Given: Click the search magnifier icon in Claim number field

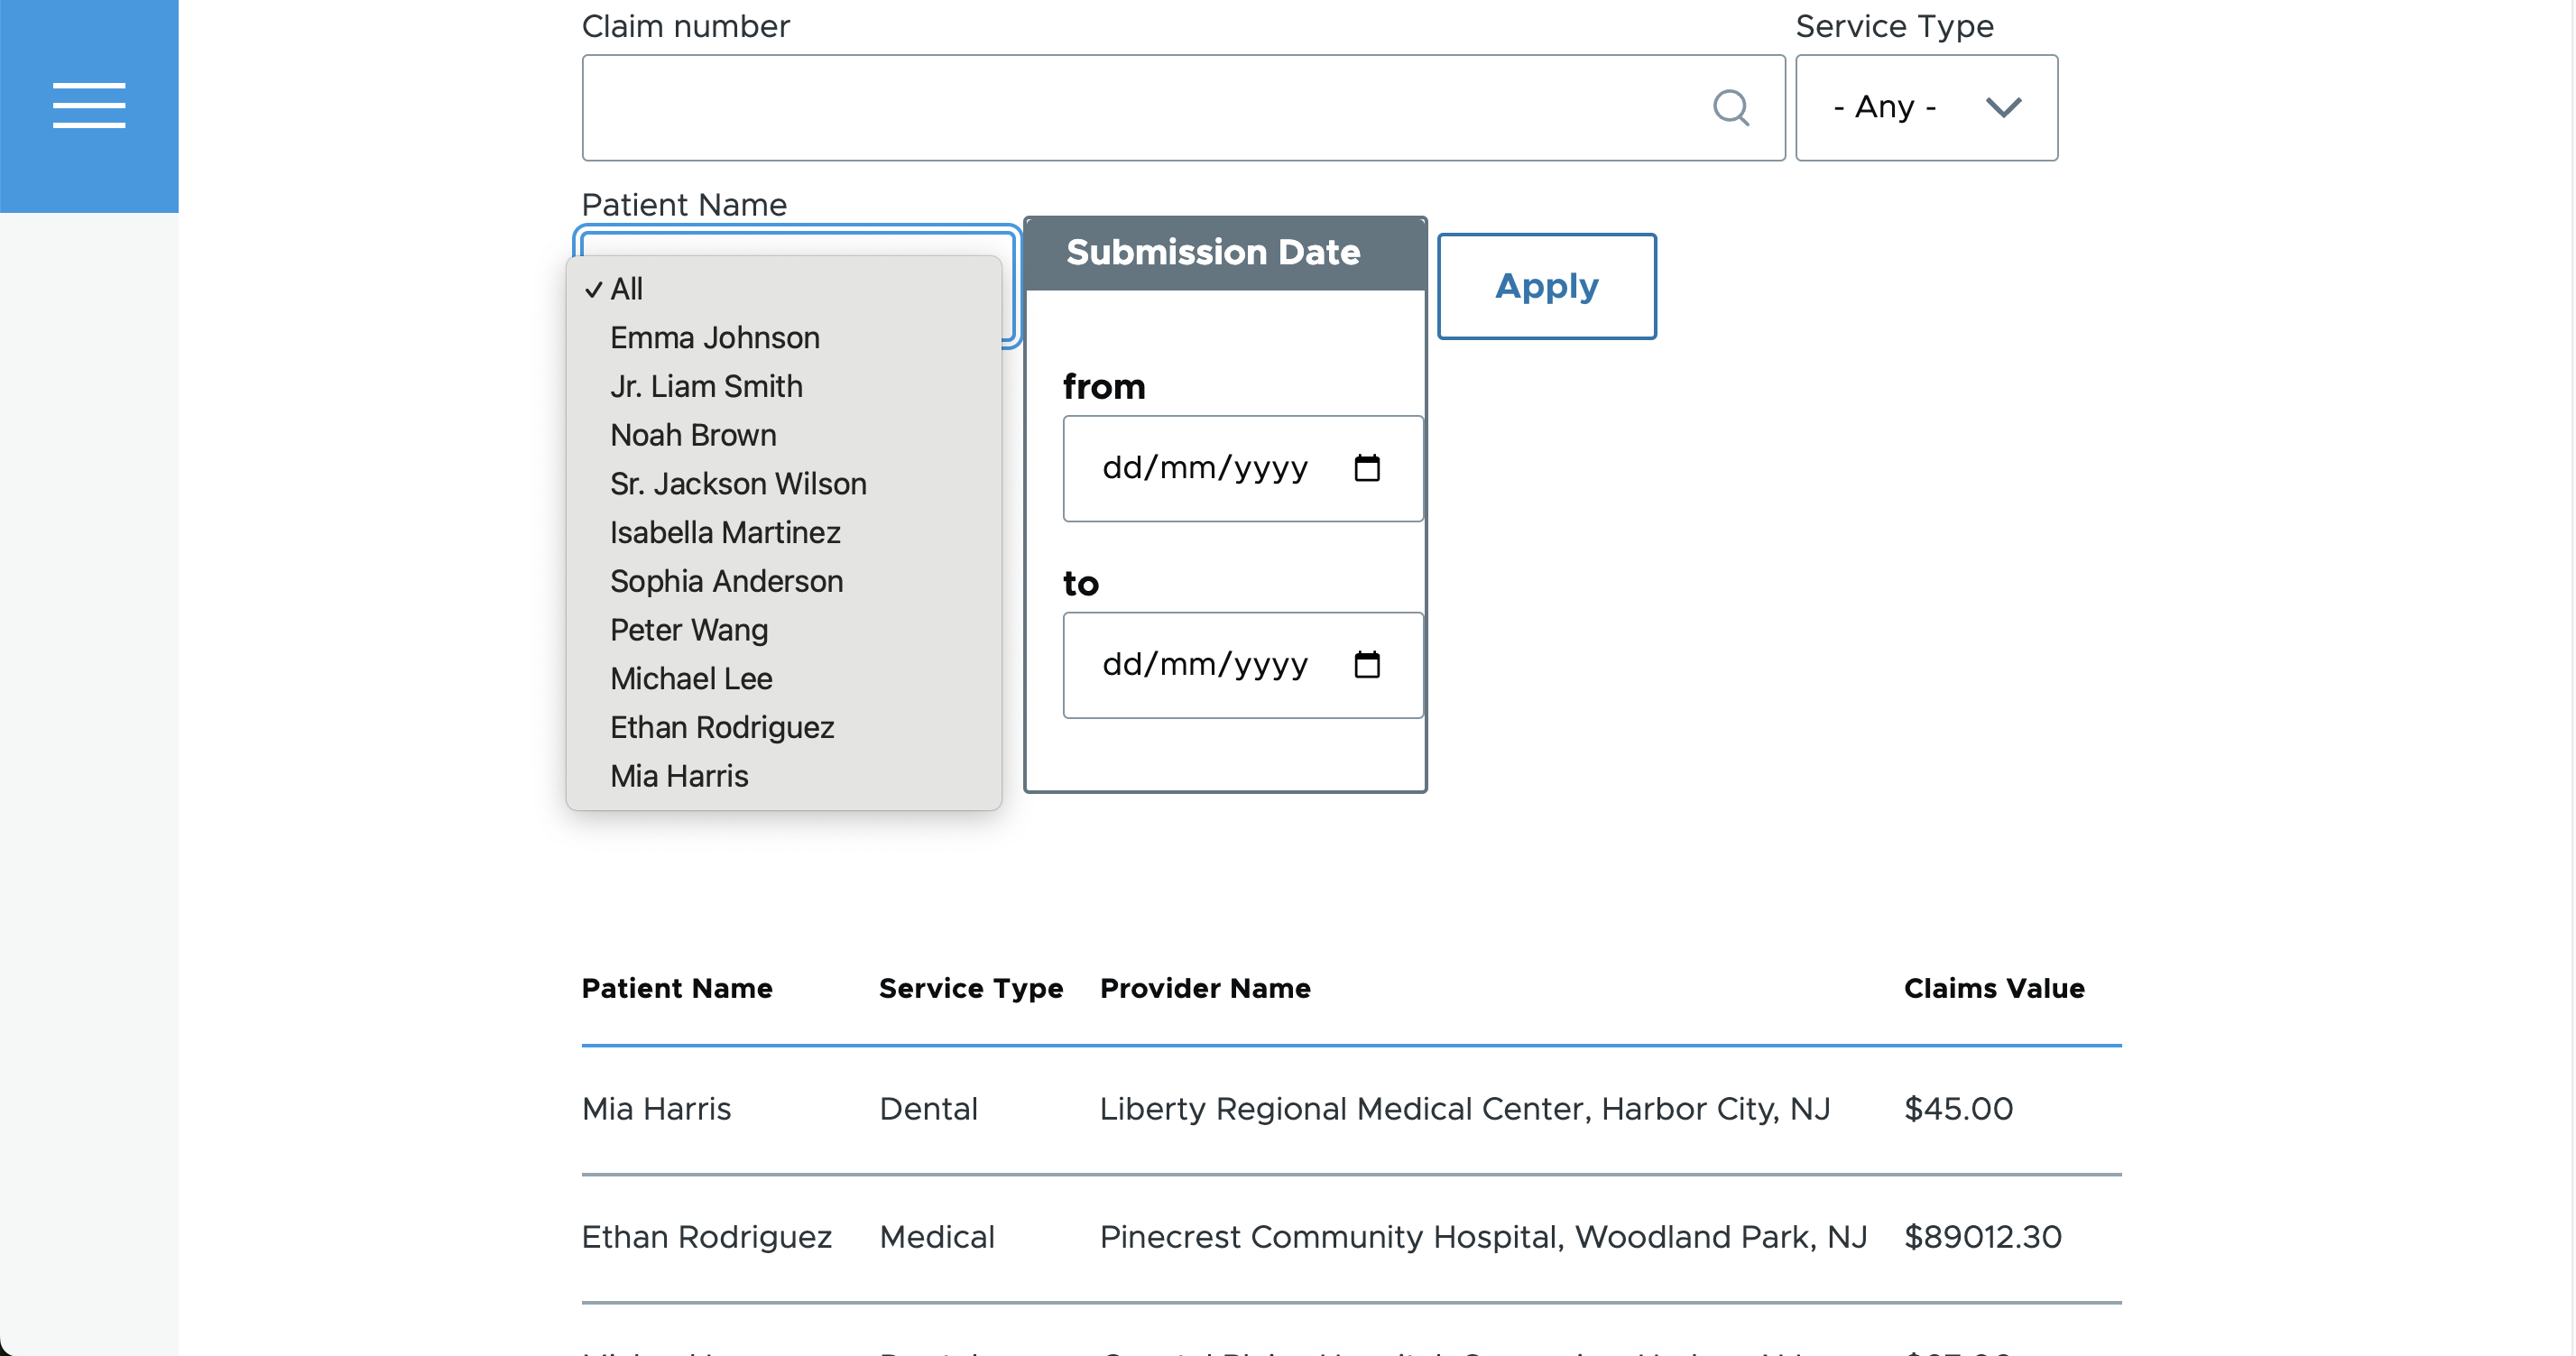Looking at the screenshot, I should pyautogui.click(x=1730, y=107).
